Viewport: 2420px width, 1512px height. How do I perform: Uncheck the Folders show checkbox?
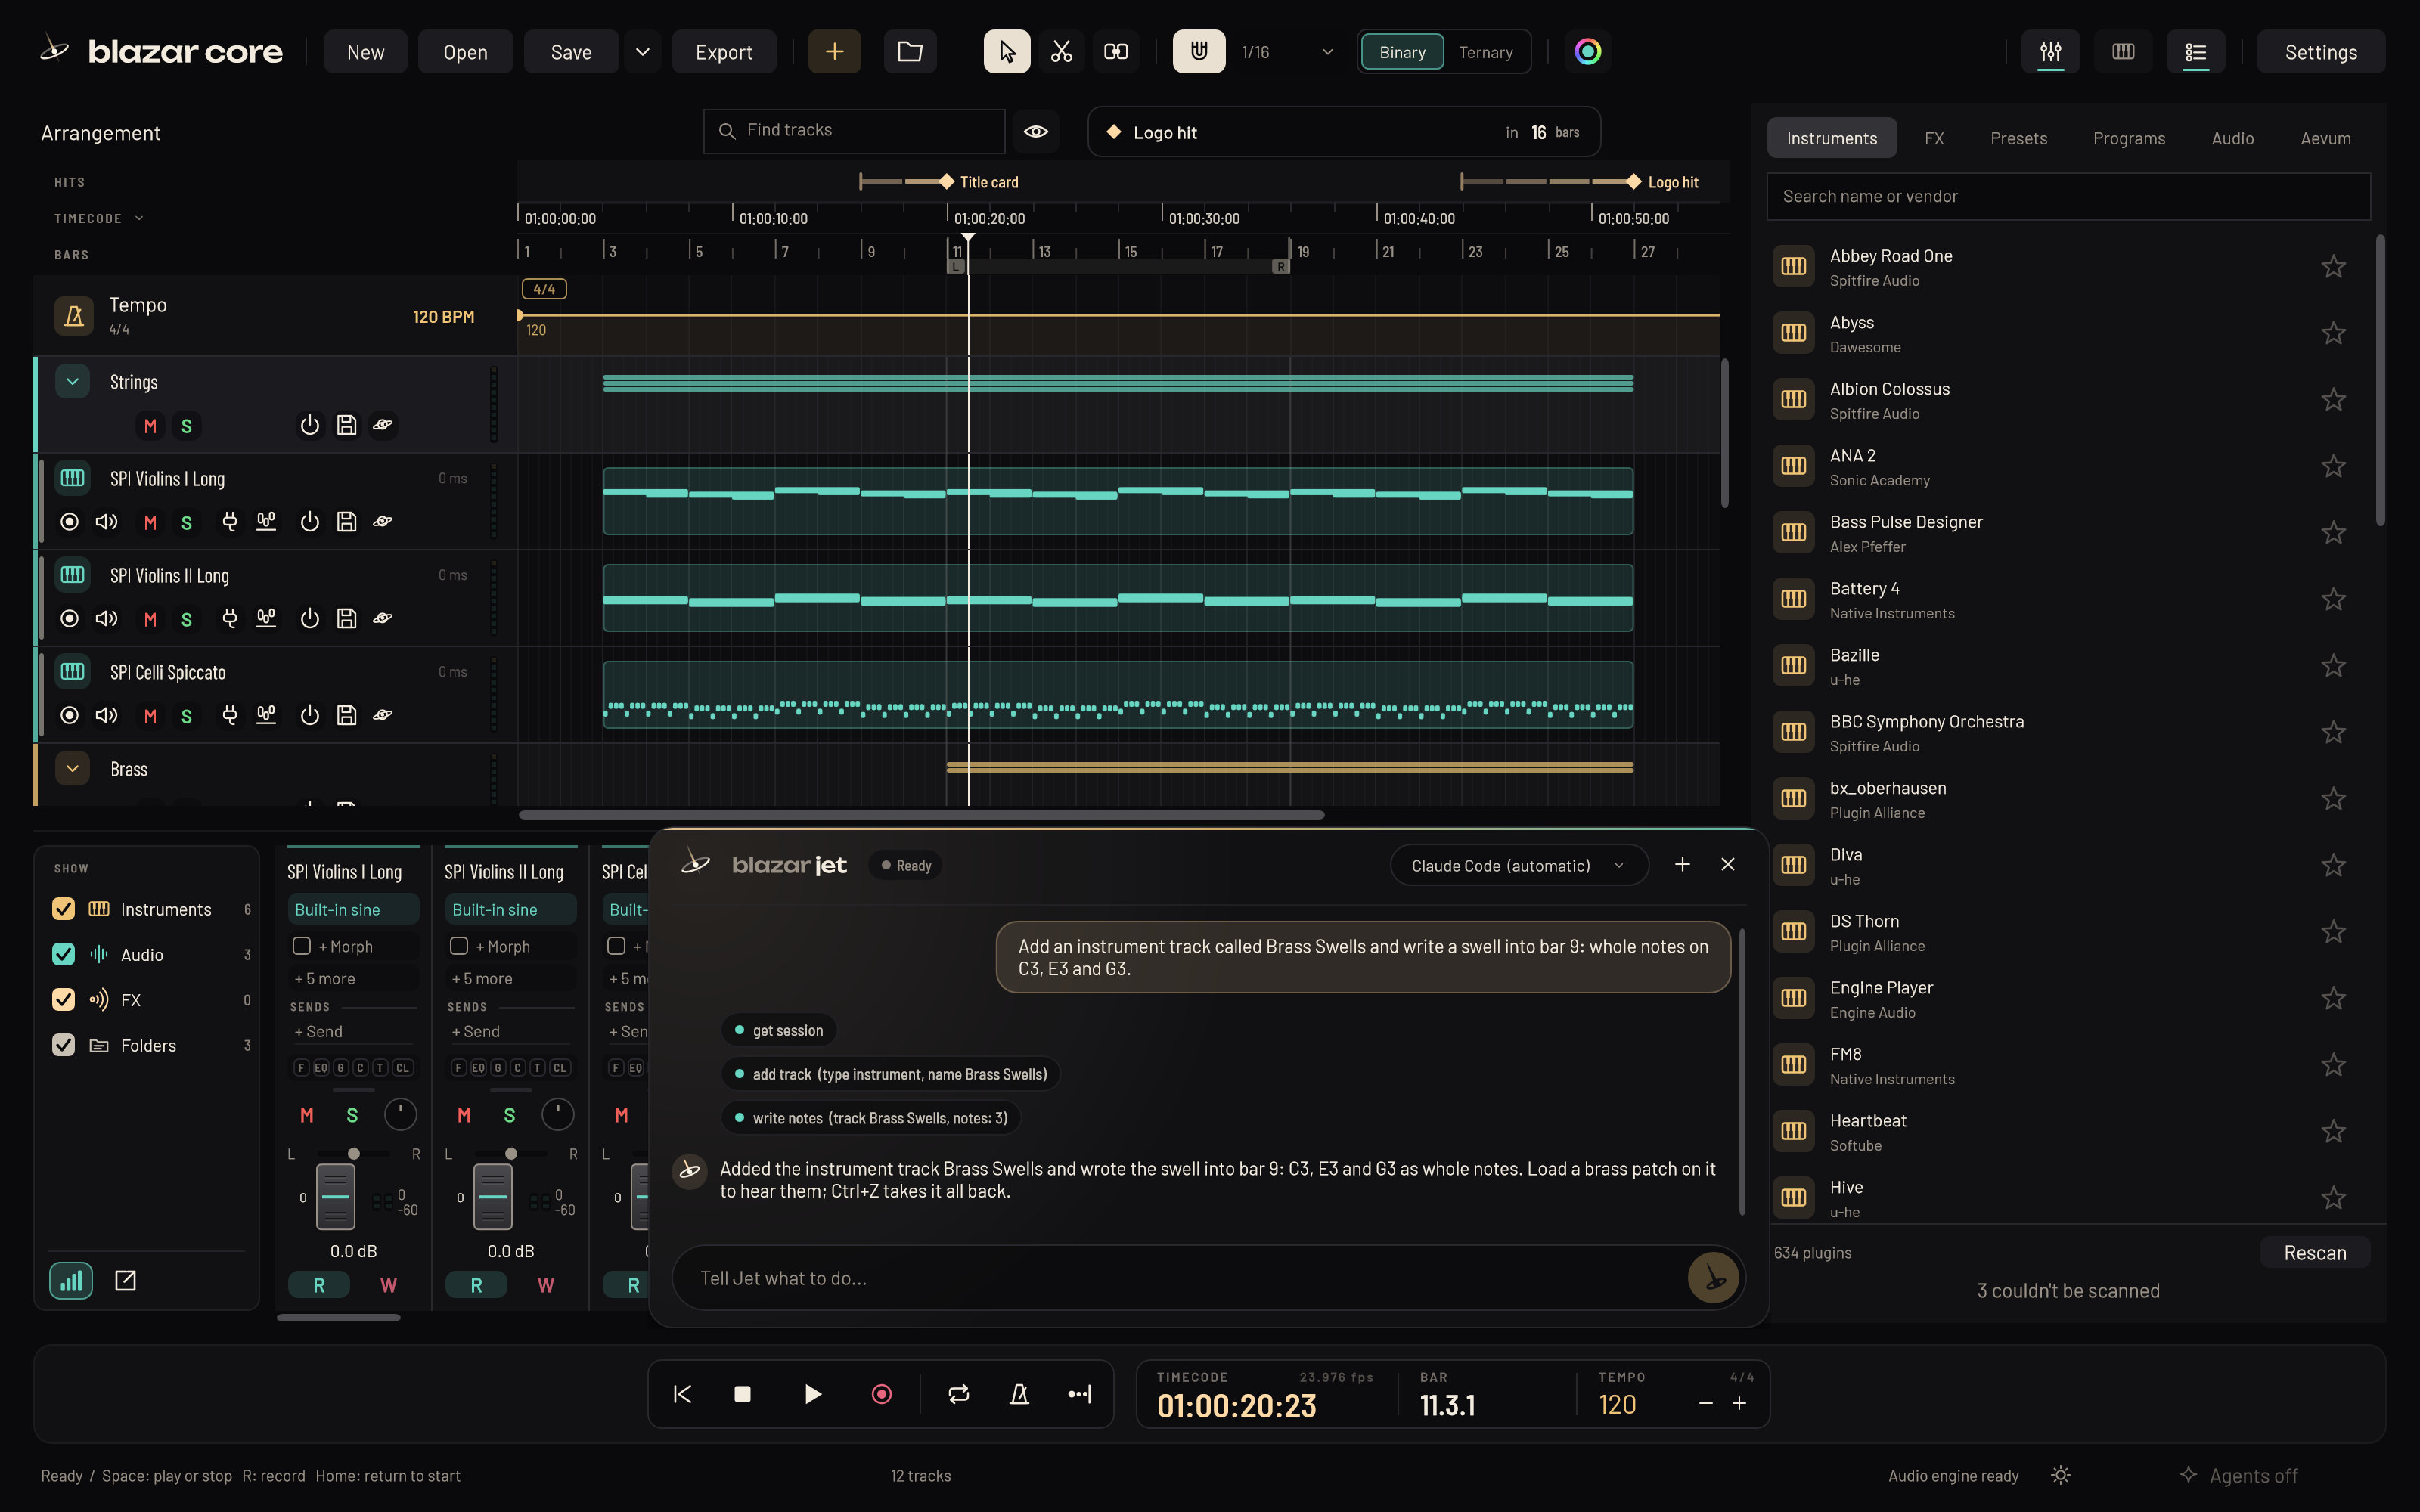[63, 1045]
